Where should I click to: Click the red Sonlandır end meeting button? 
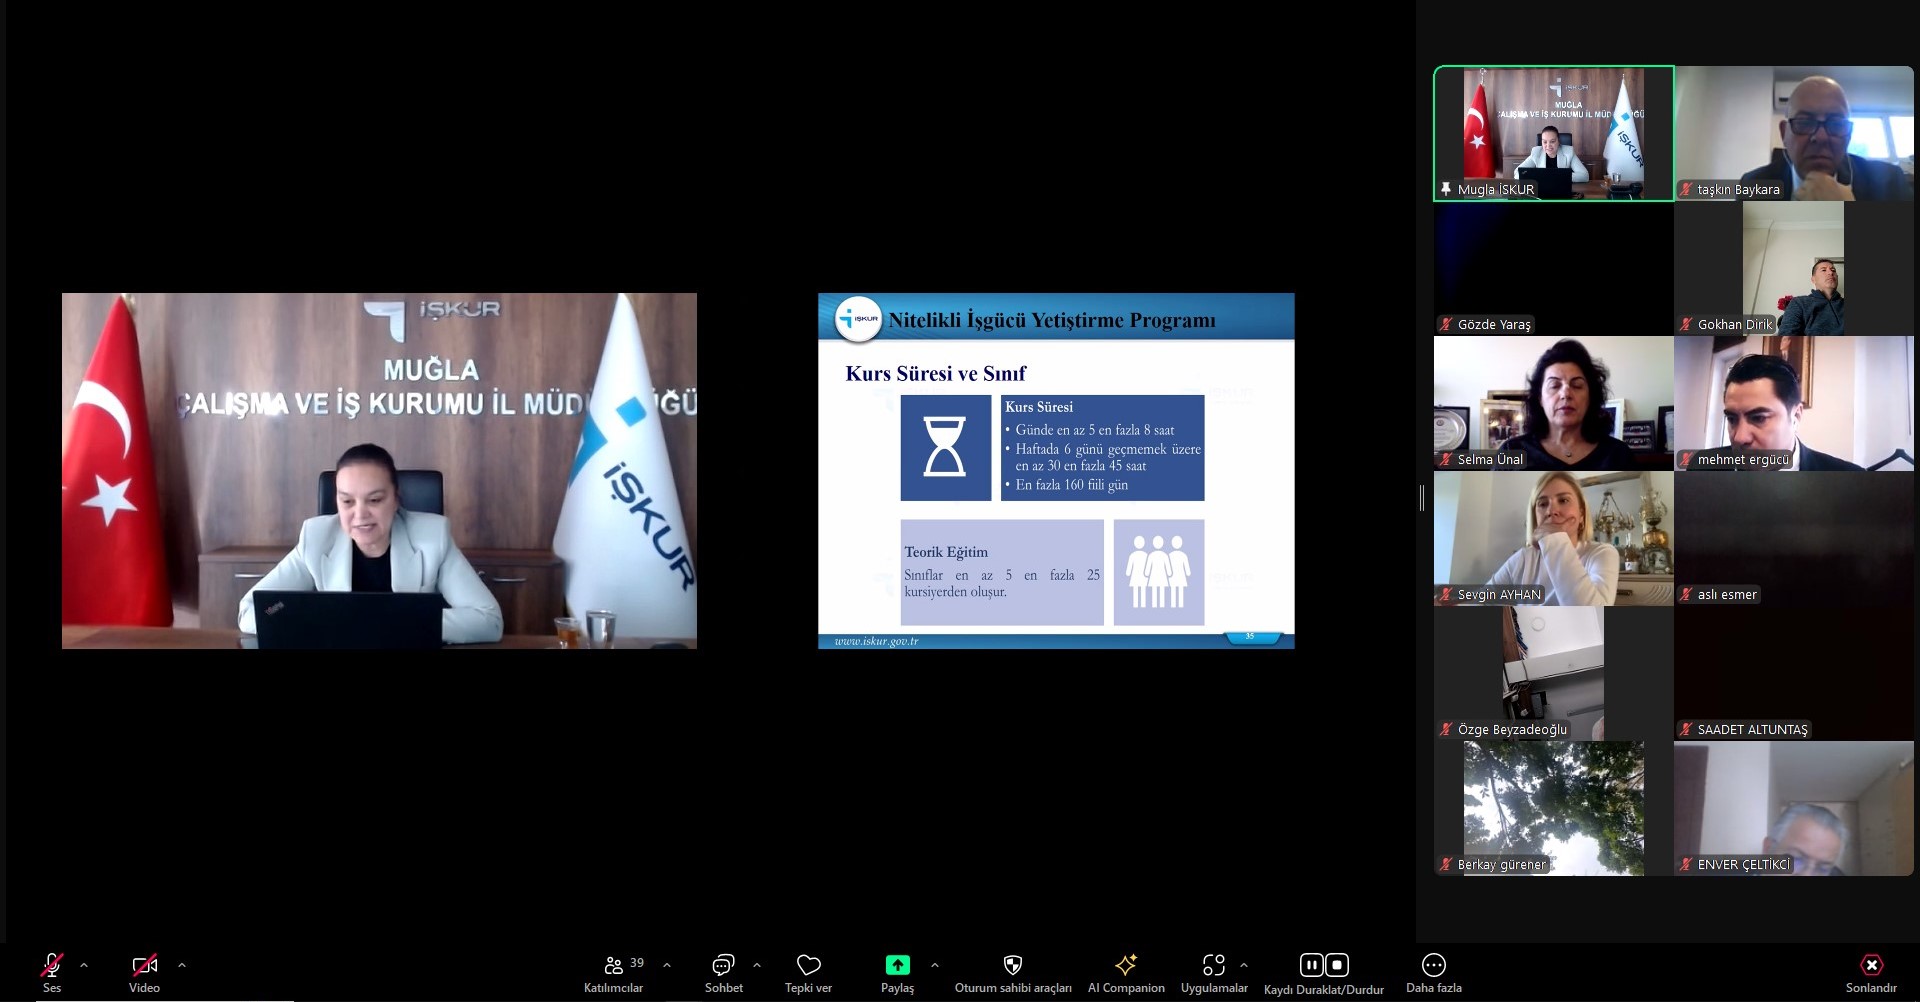(1871, 972)
